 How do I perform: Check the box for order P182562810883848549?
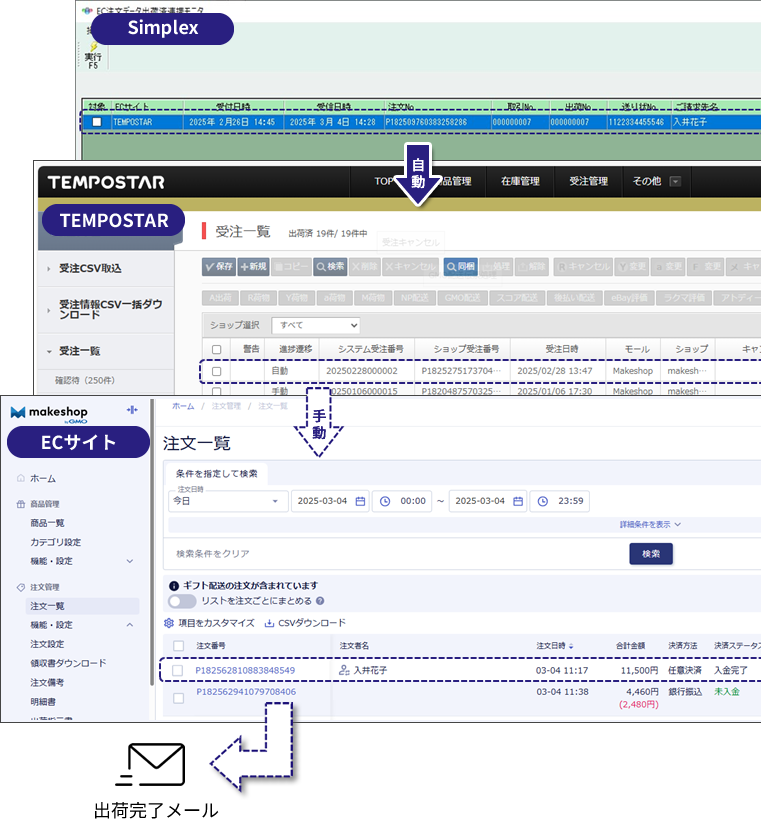point(178,670)
